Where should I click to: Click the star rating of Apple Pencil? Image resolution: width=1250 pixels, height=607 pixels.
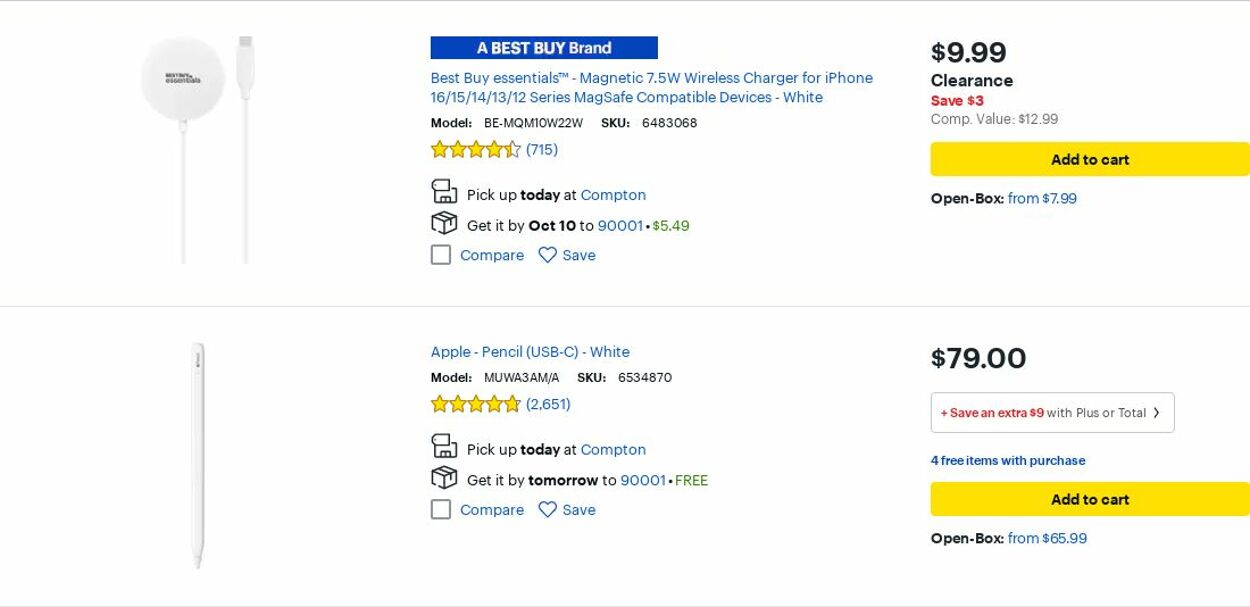(x=476, y=404)
